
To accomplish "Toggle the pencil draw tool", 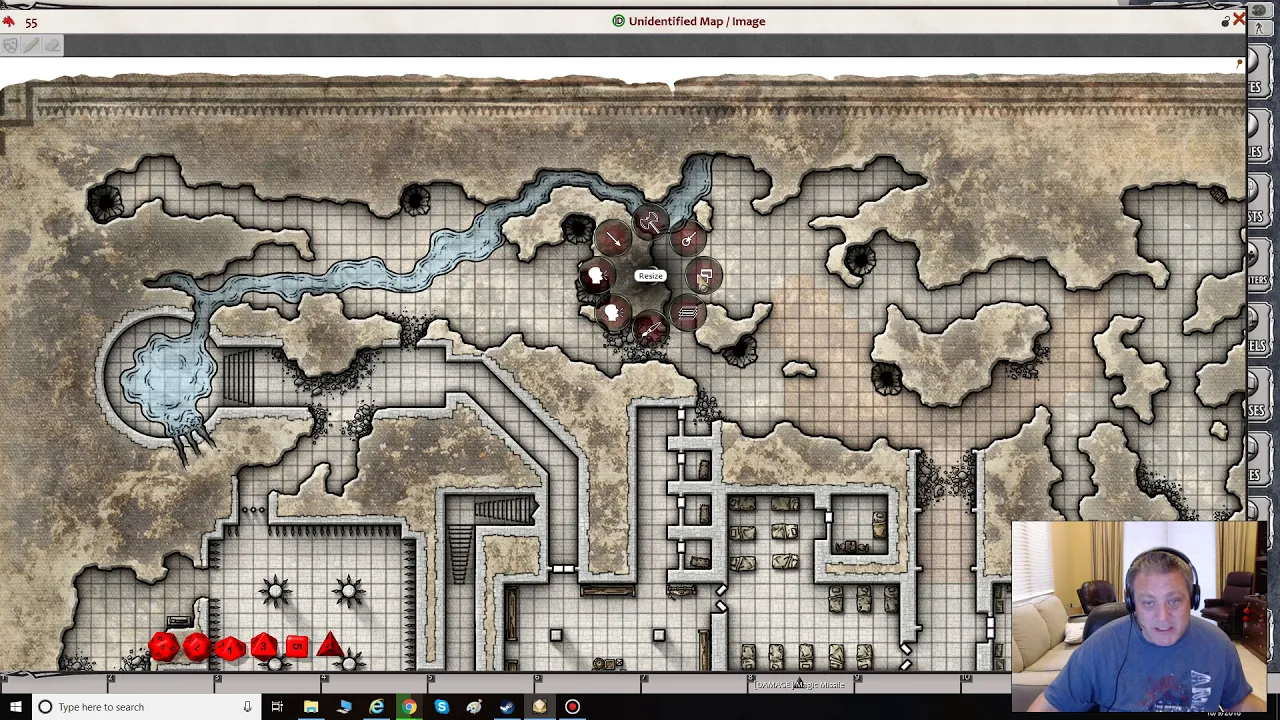I will point(31,45).
